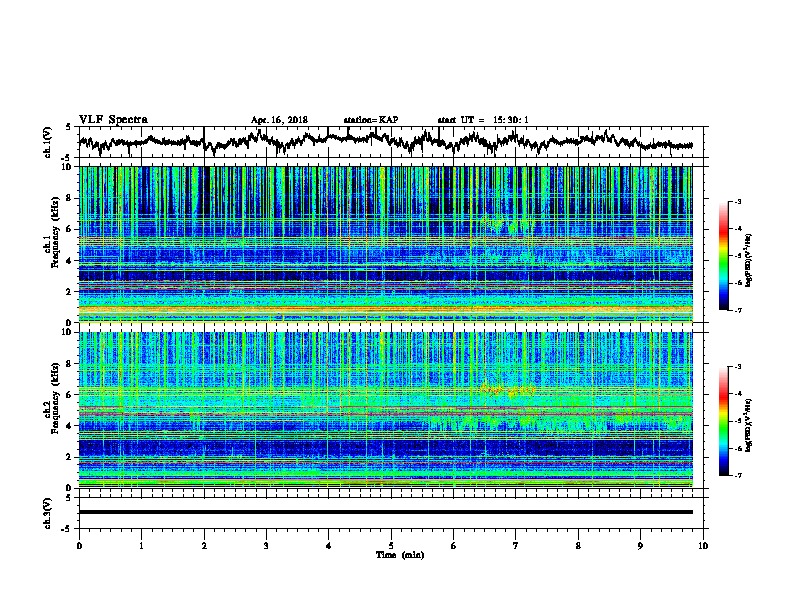Click the "-3" label on ch.2 color scale
Screen dimensions: 792x612
(x=738, y=367)
